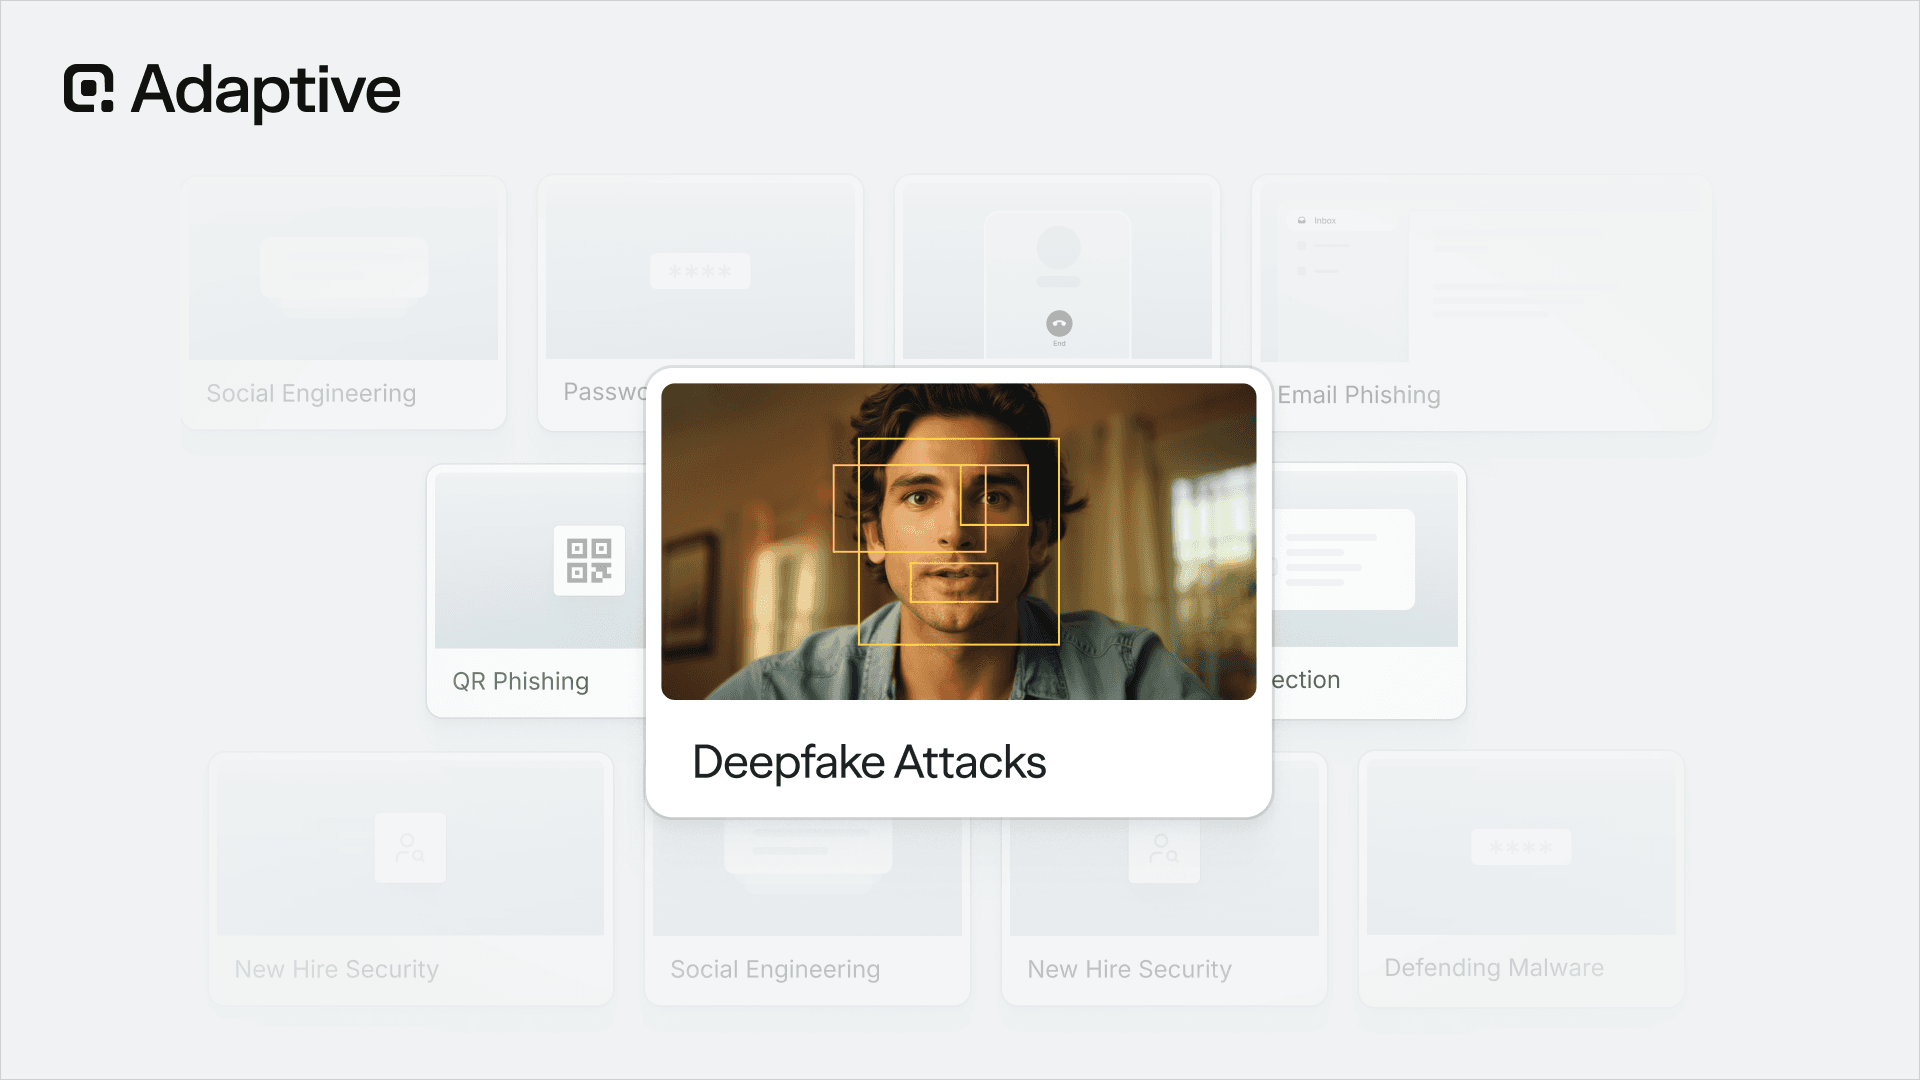Open the top-left Social Engineering card
The height and width of the screenshot is (1080, 1920).
(344, 303)
